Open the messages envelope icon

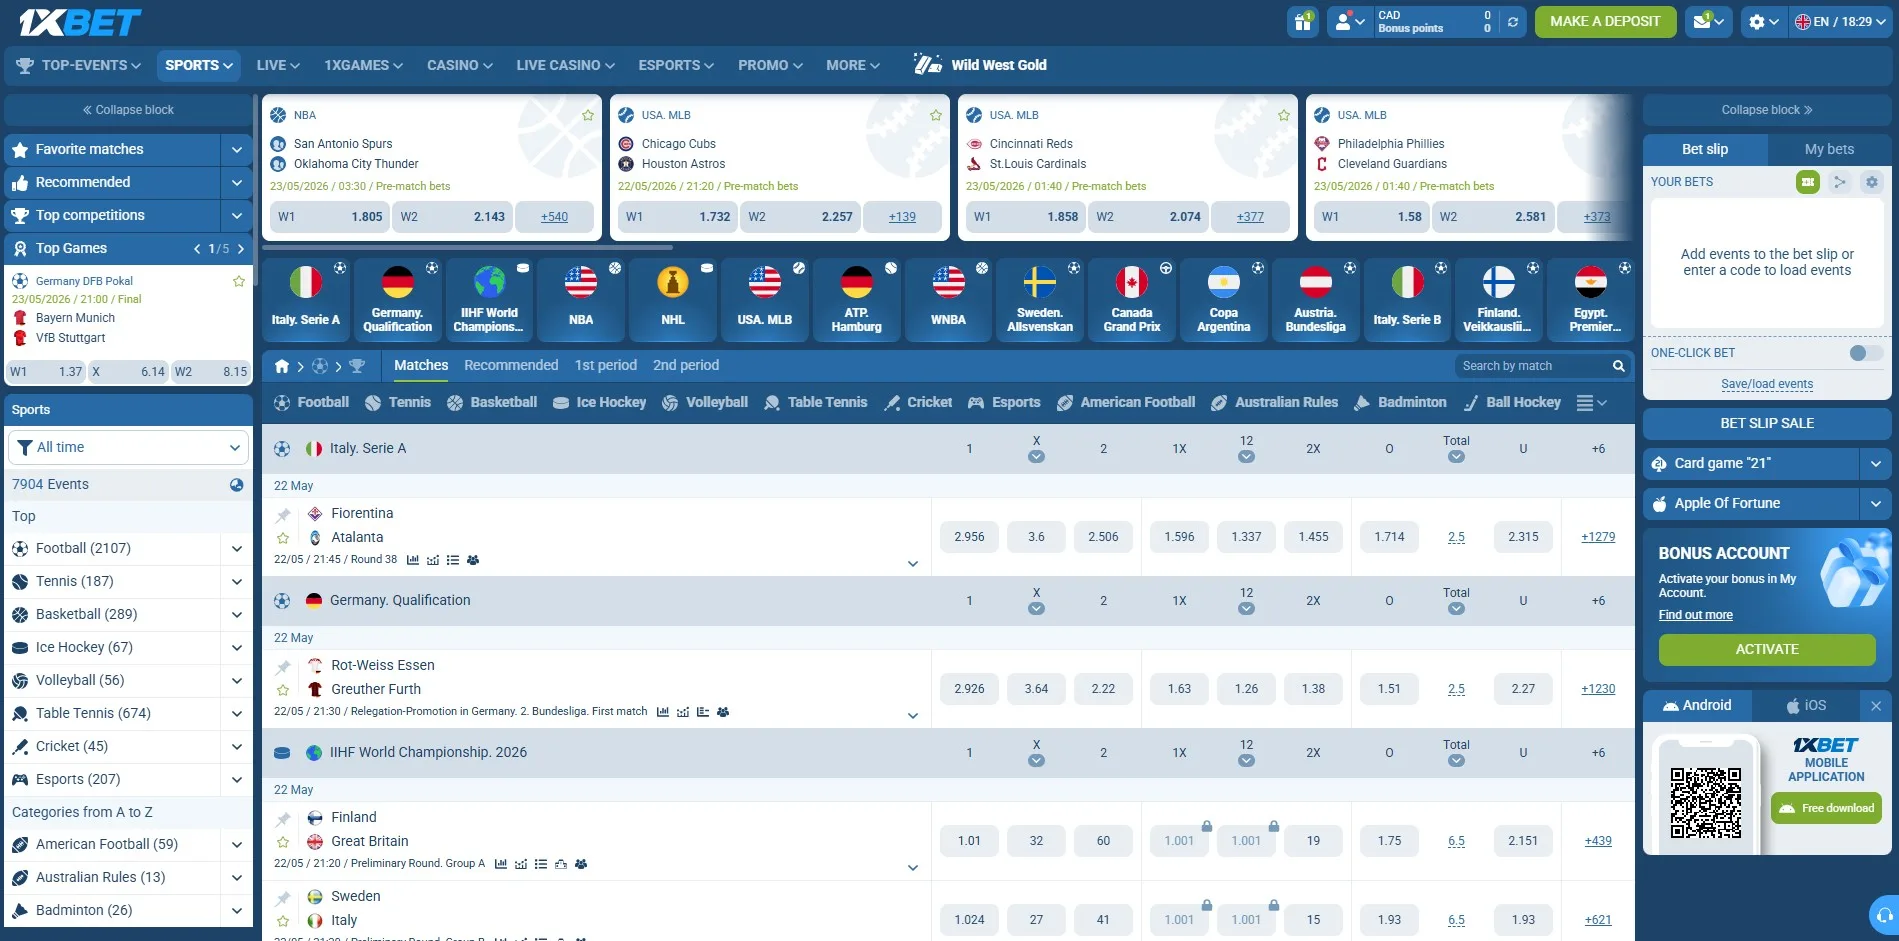(1708, 21)
